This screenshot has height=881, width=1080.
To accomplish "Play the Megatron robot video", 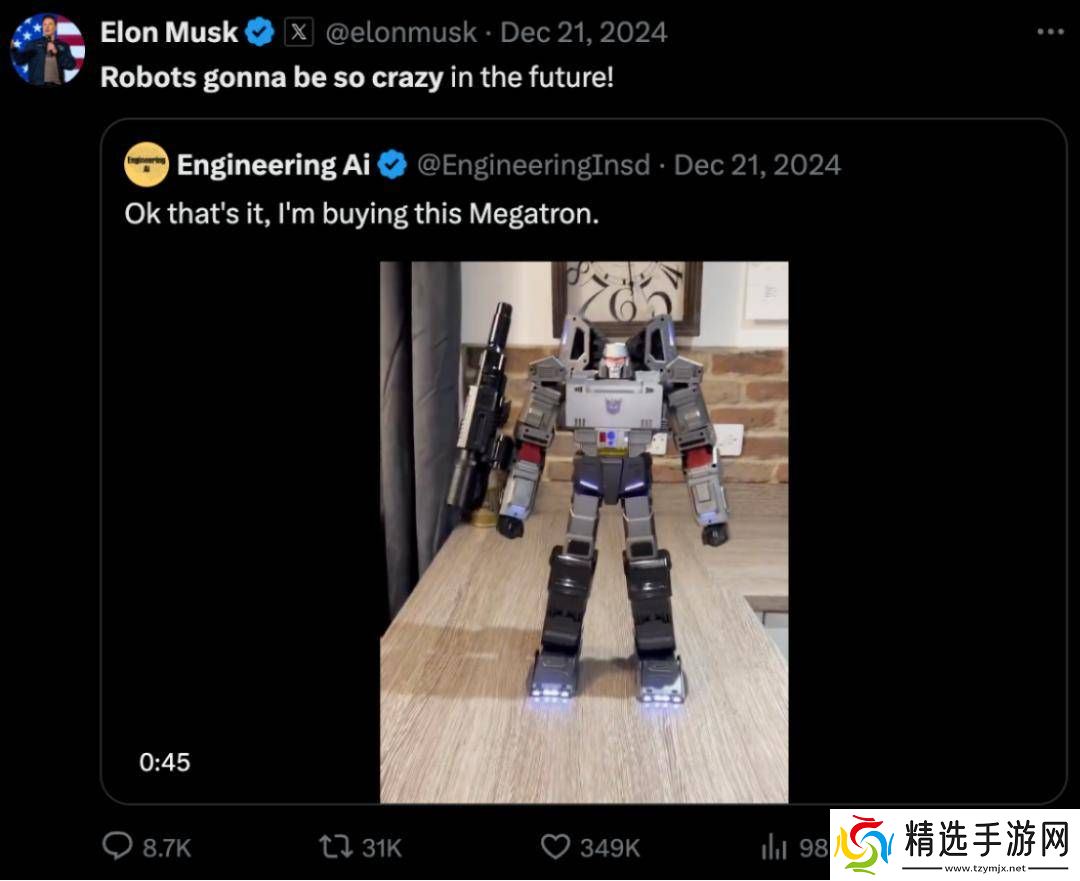I will point(584,530).
